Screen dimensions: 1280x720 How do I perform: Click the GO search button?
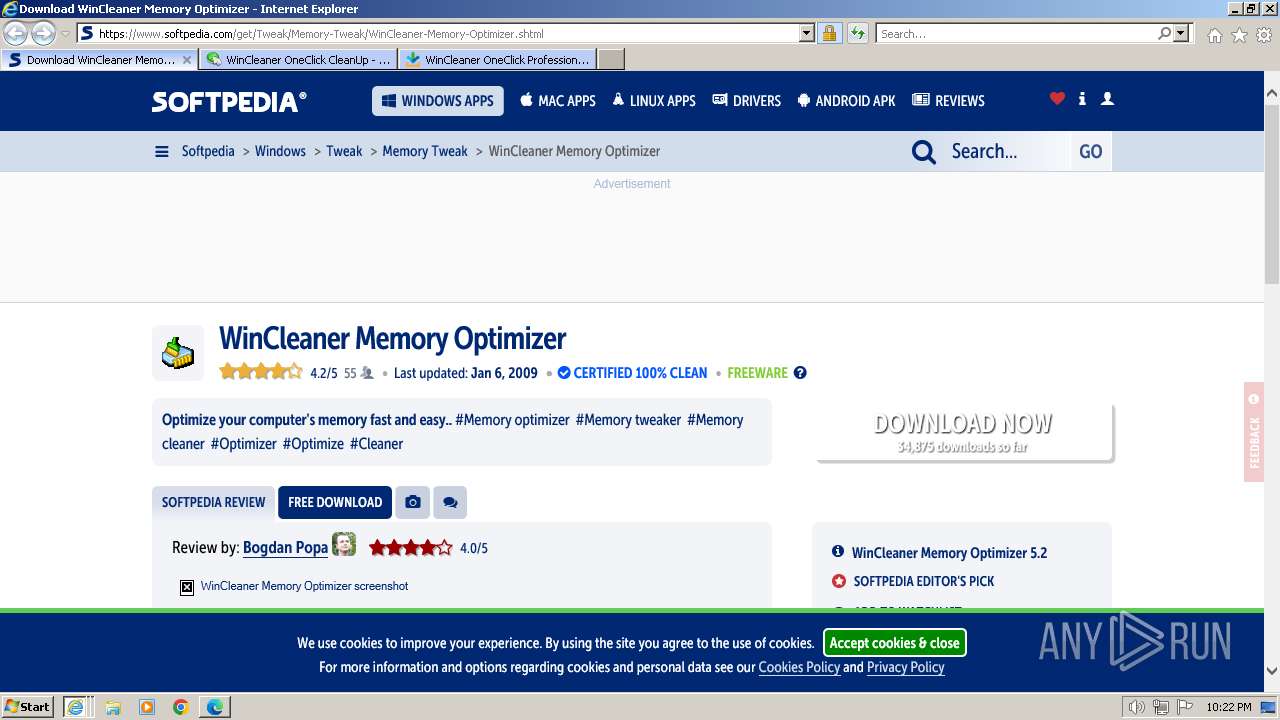[1090, 152]
